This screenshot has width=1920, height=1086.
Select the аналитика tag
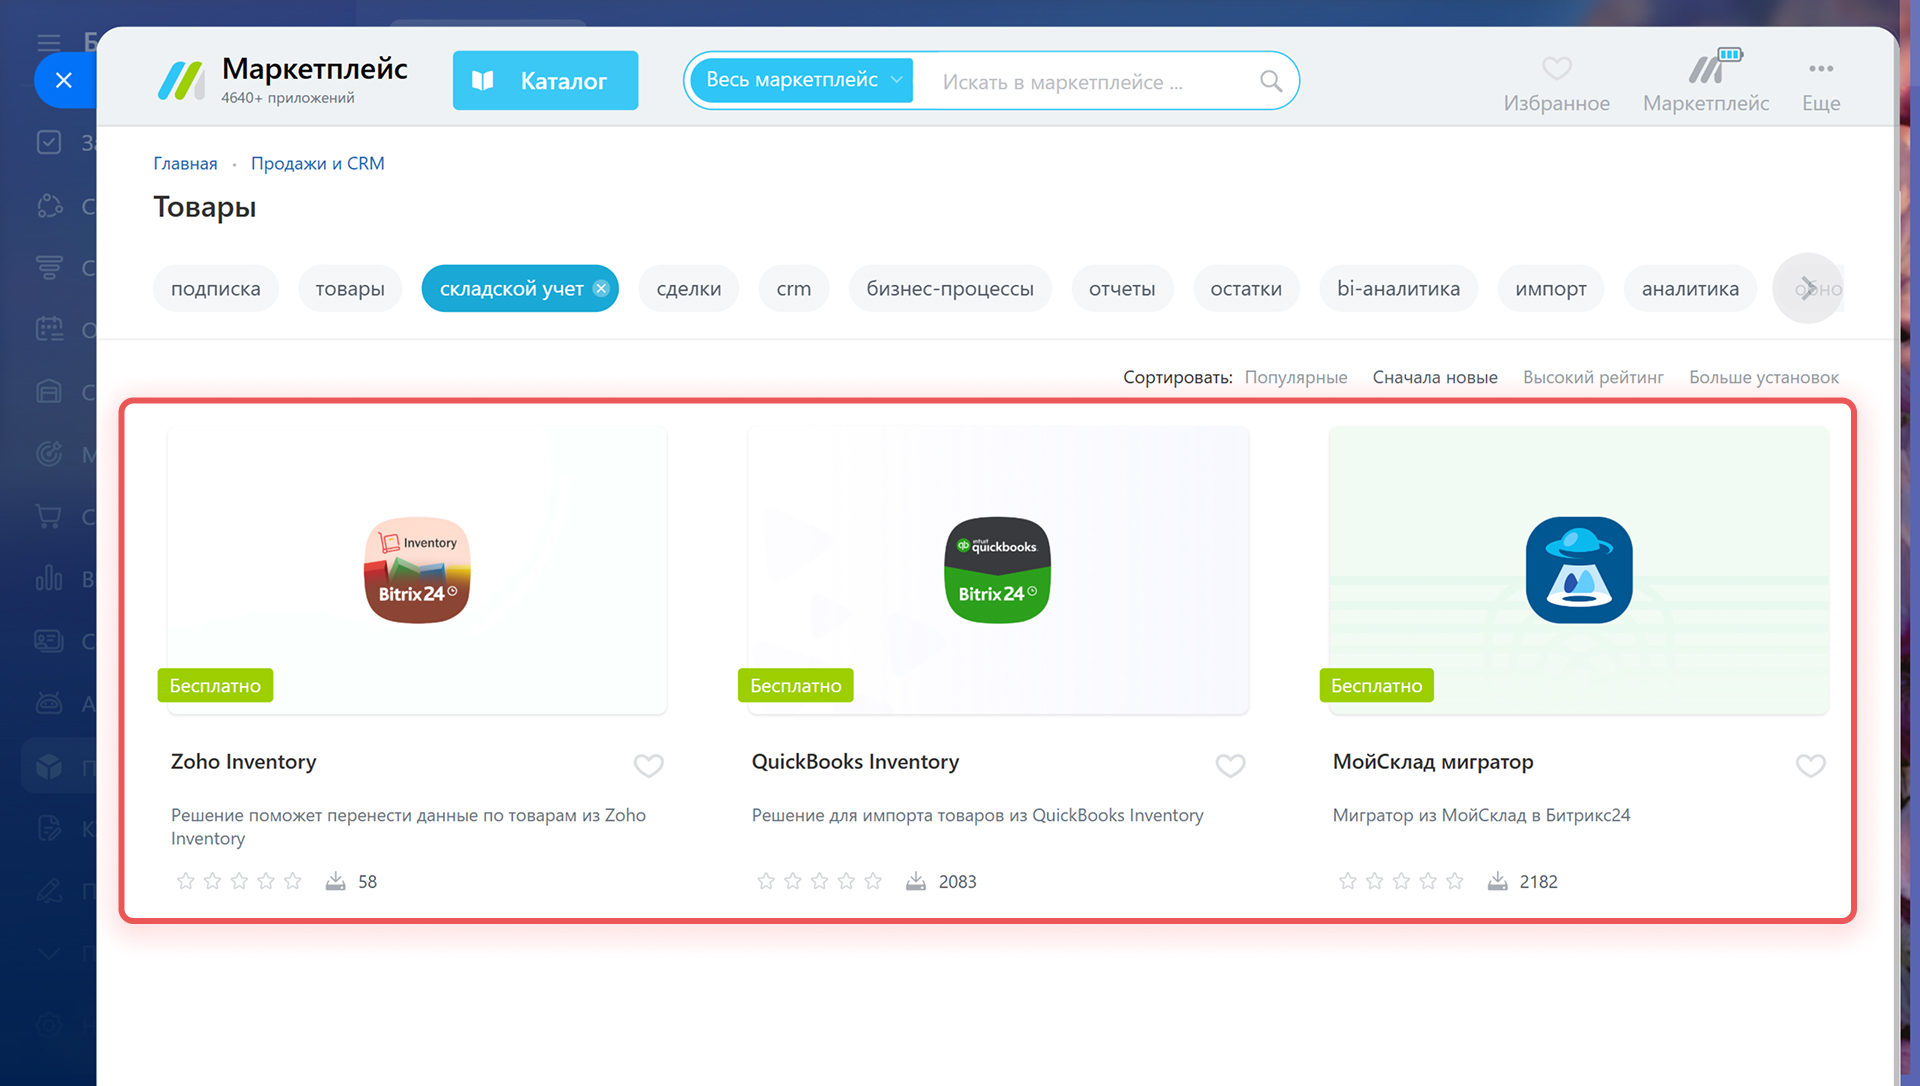(1690, 288)
